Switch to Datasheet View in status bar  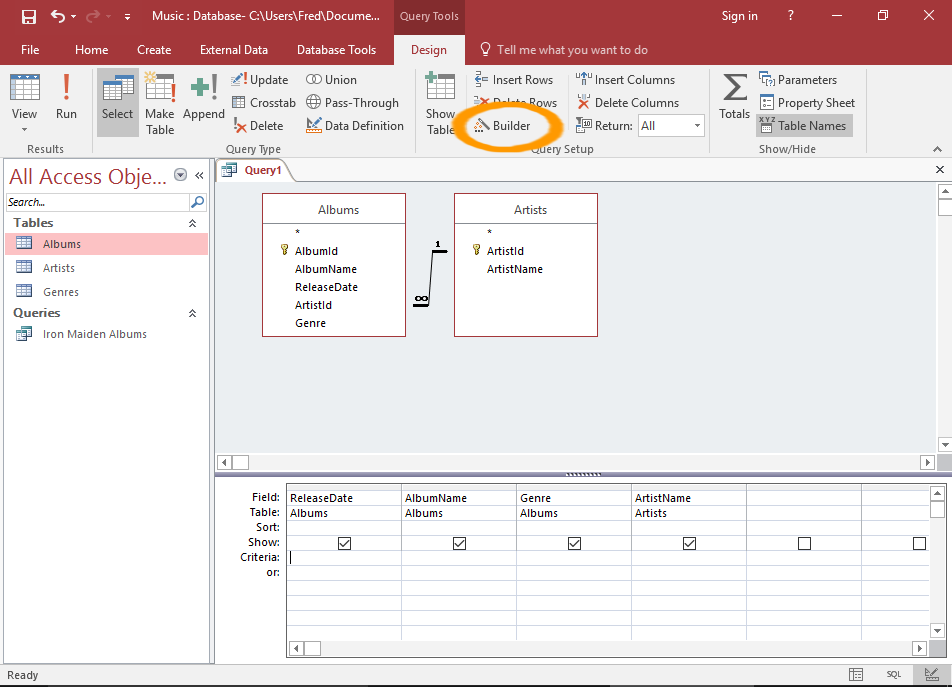[x=855, y=674]
